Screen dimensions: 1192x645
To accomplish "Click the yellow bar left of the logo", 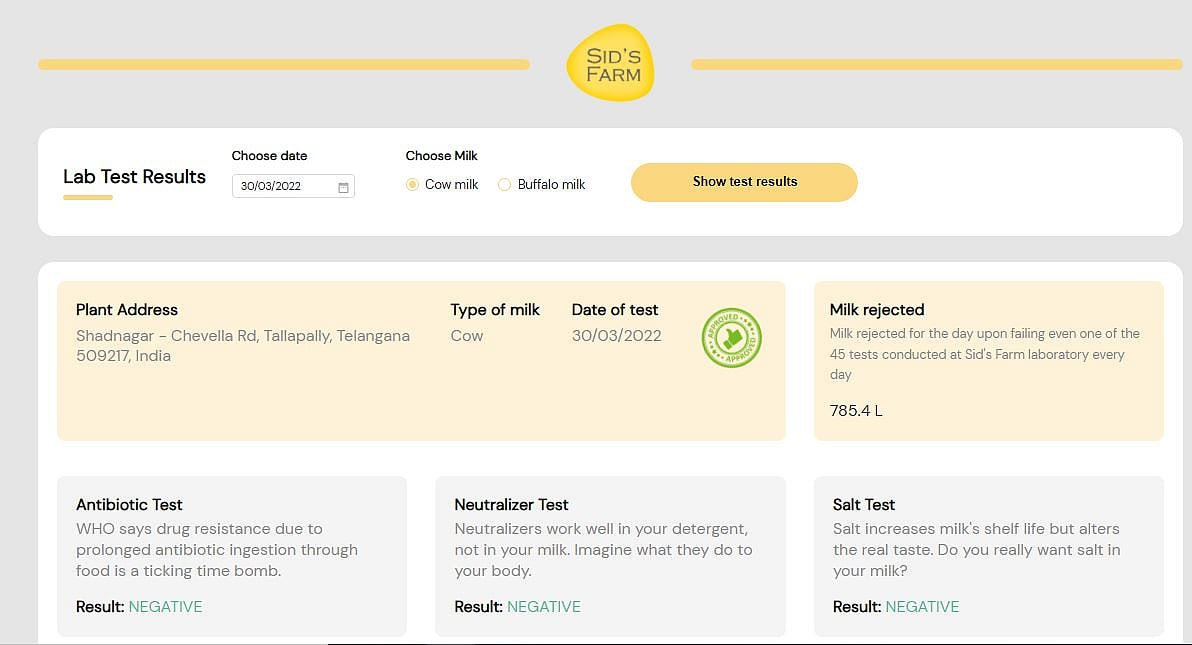I will point(283,65).
